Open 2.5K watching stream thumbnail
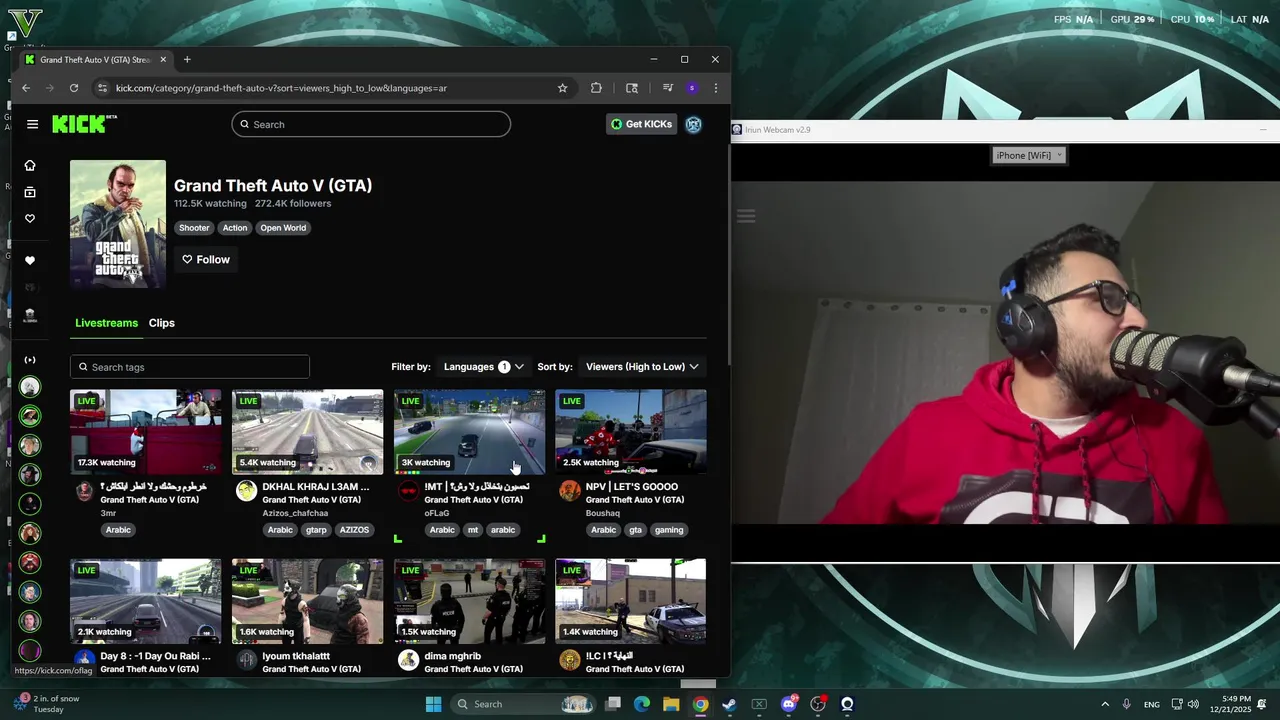 pyautogui.click(x=631, y=432)
